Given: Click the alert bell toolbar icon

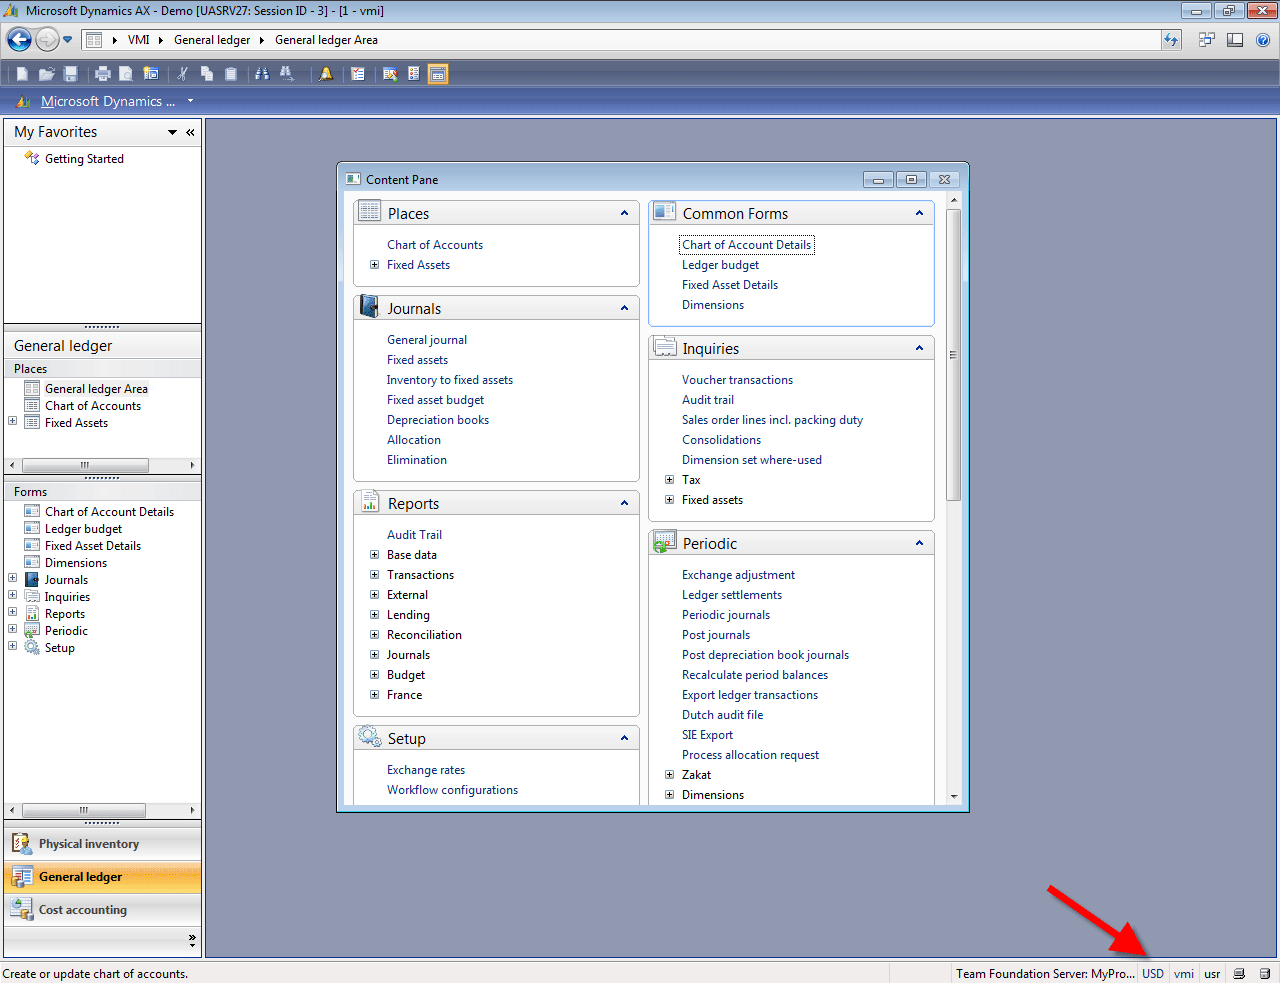Looking at the screenshot, I should 326,74.
